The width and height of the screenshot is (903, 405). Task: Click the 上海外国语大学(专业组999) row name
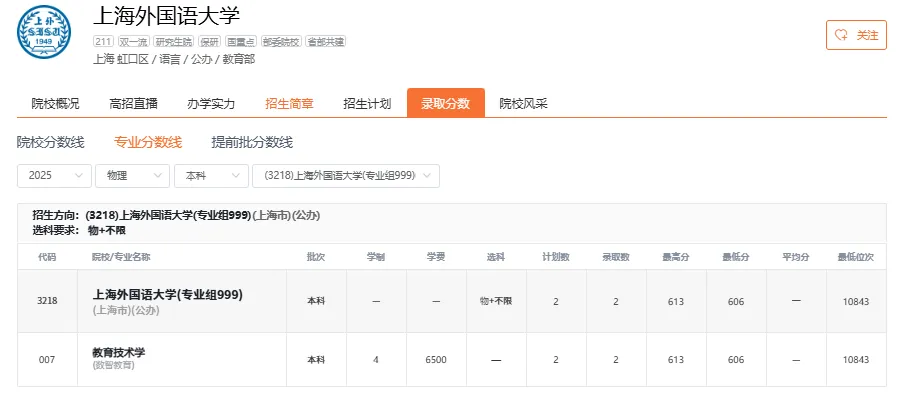pos(168,294)
